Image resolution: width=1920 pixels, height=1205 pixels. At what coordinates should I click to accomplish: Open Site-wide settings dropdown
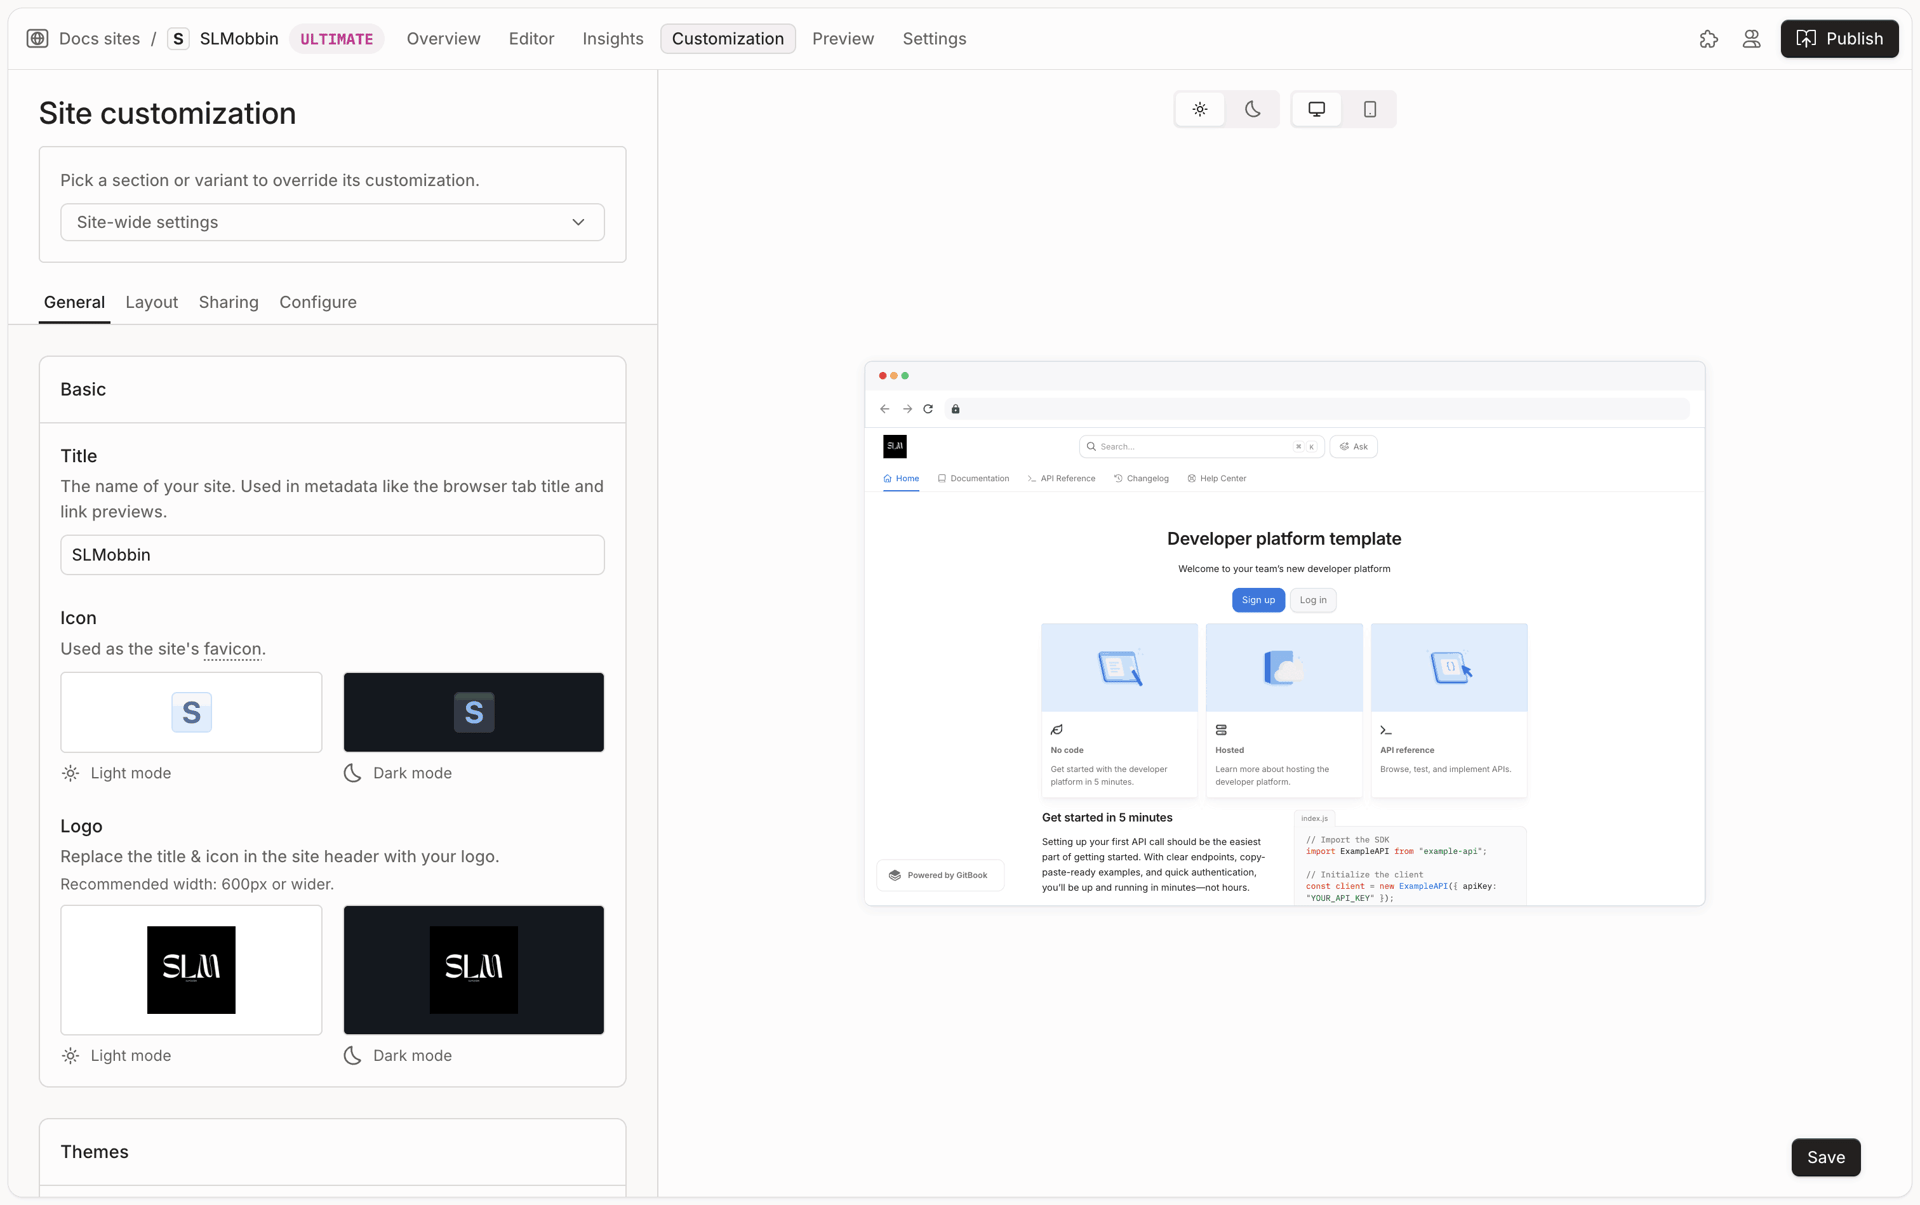click(x=332, y=222)
